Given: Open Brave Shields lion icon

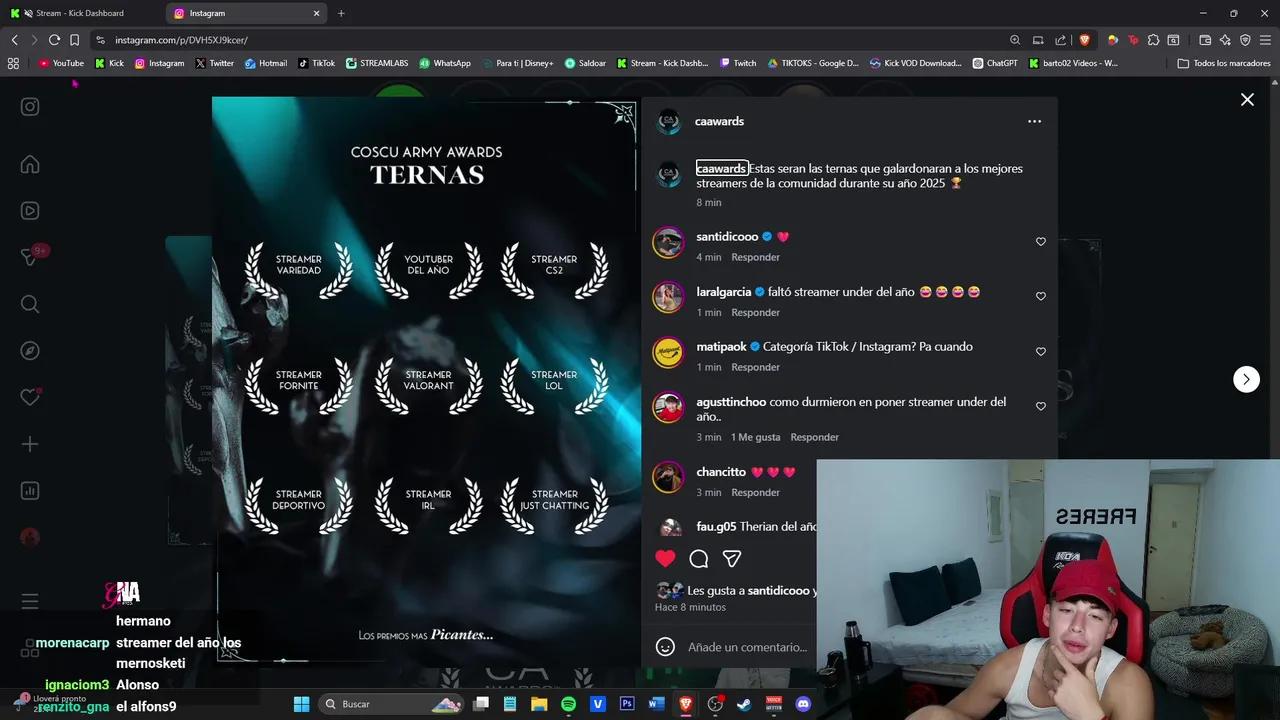Looking at the screenshot, I should pyautogui.click(x=1084, y=40).
